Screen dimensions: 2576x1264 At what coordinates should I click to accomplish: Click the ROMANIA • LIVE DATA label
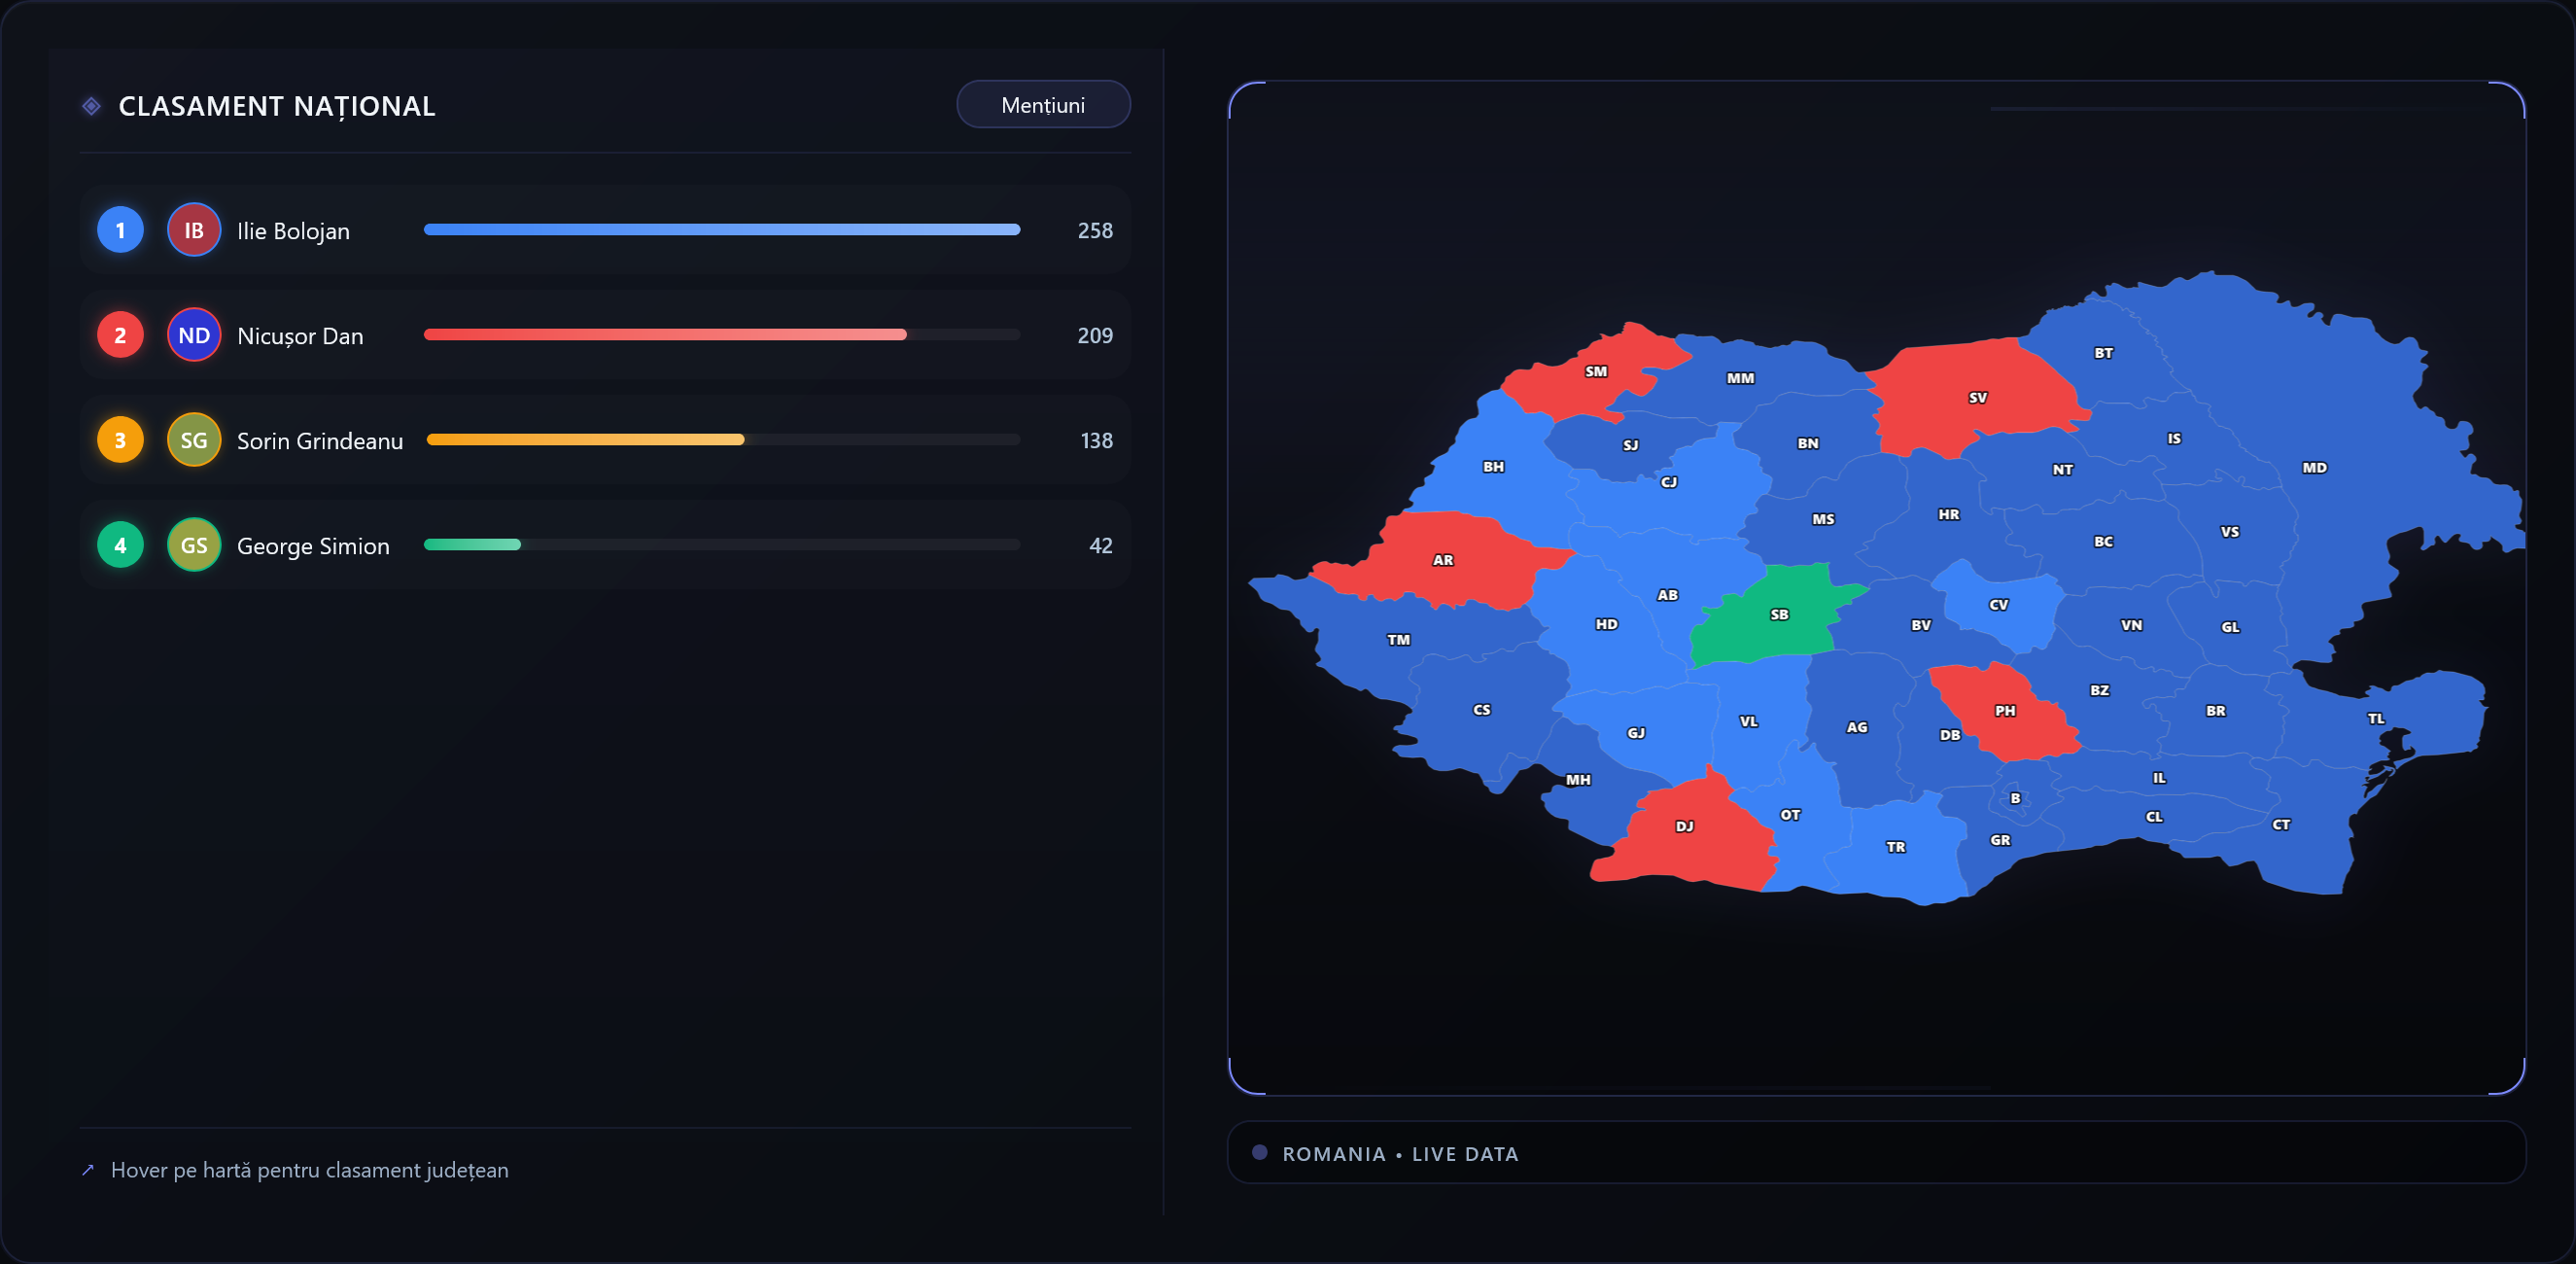coord(1400,1153)
